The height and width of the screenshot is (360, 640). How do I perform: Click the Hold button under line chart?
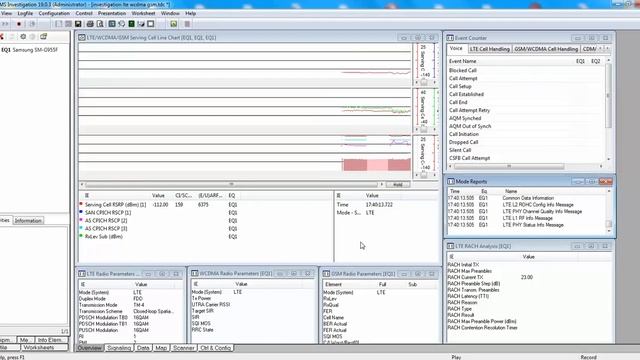pos(398,185)
